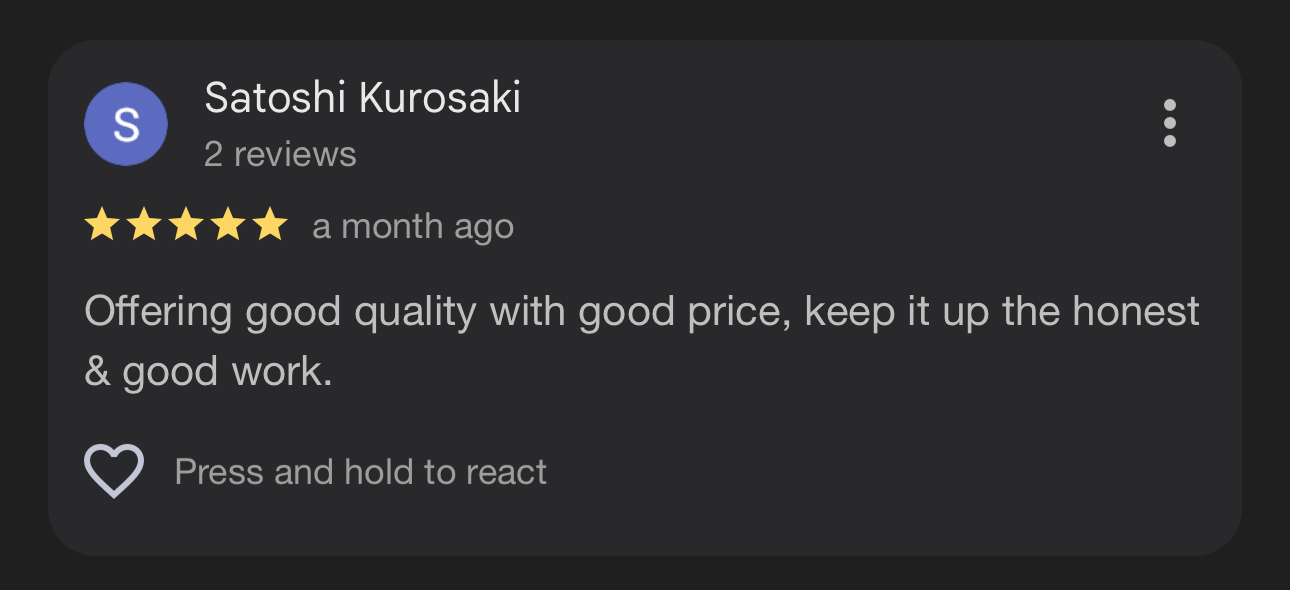The height and width of the screenshot is (590, 1290).
Task: Click the "& good work." text line
Action: click(208, 372)
